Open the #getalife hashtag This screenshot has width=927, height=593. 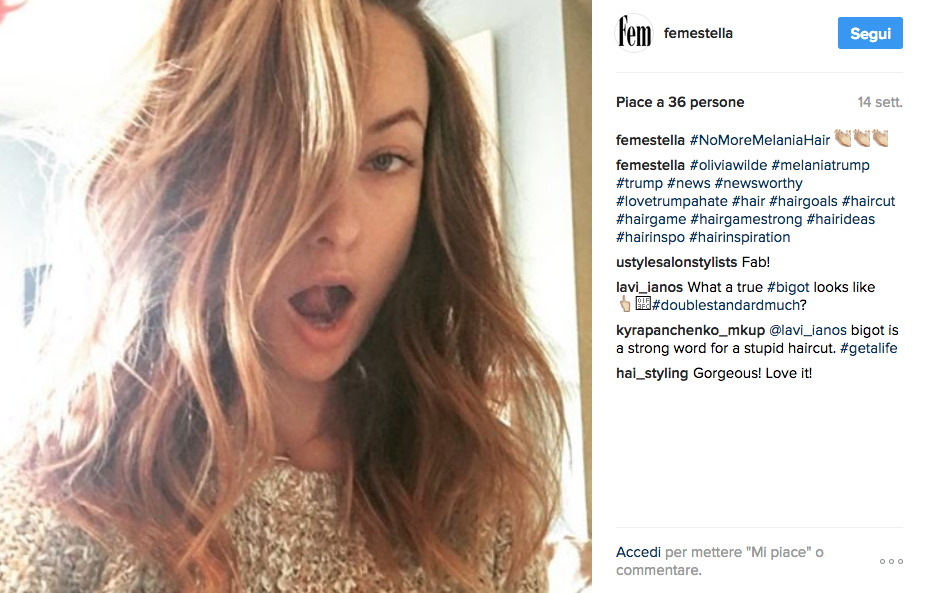[868, 348]
